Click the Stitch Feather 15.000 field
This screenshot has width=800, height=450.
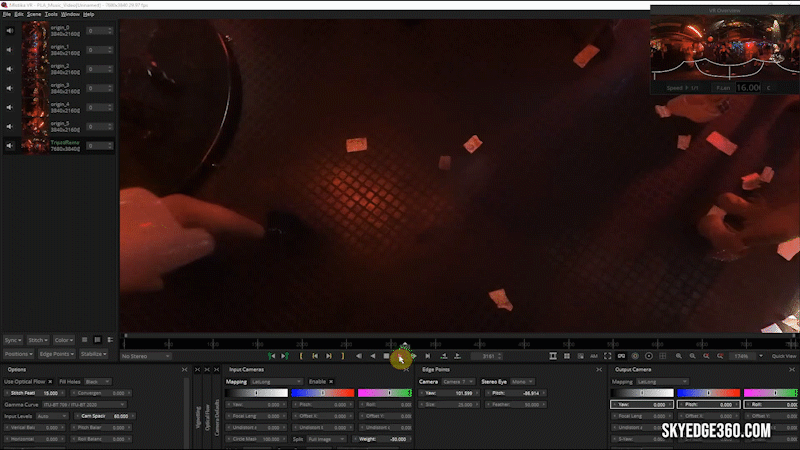pyautogui.click(x=35, y=393)
